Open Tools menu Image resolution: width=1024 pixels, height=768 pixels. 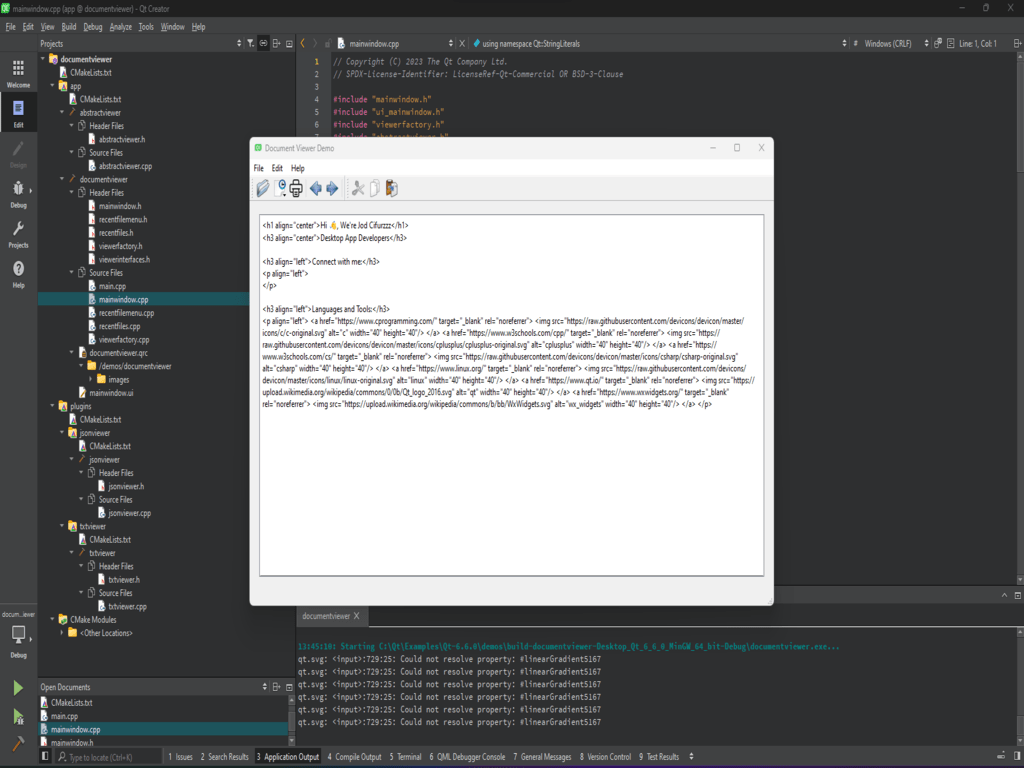[x=146, y=27]
